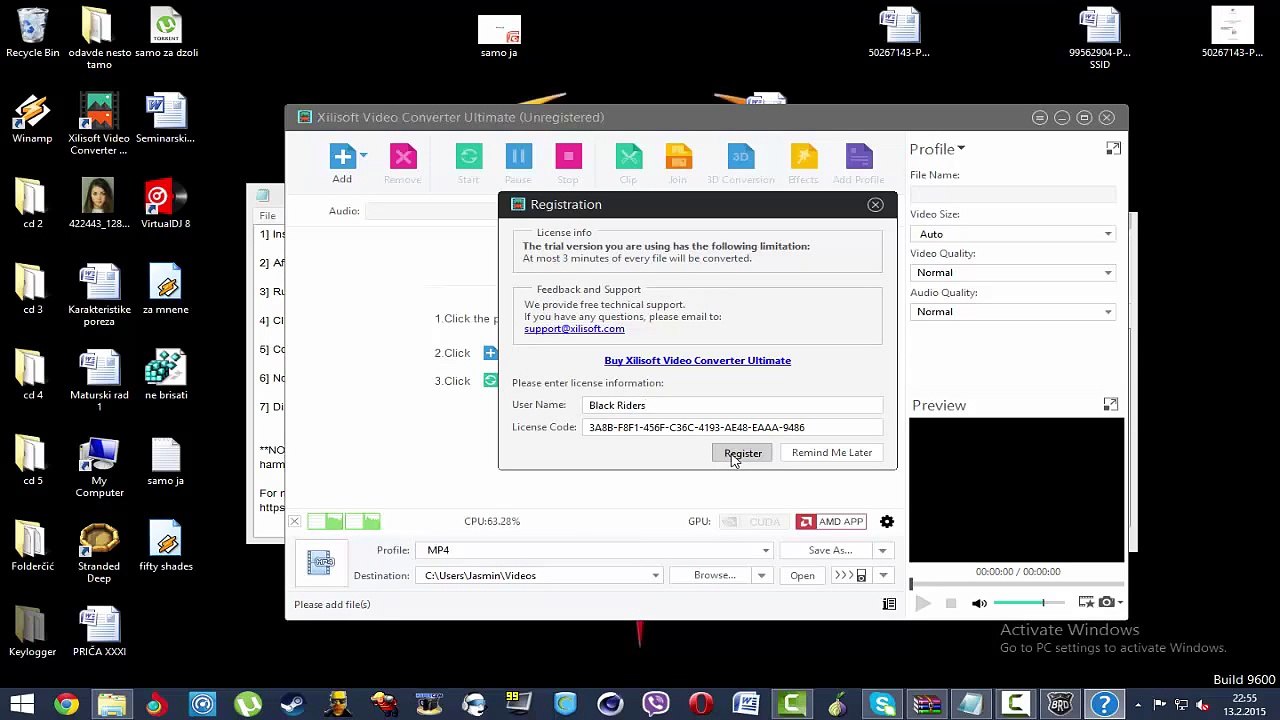1280x720 pixels.
Task: Click the Pause toolbar icon
Action: (518, 156)
